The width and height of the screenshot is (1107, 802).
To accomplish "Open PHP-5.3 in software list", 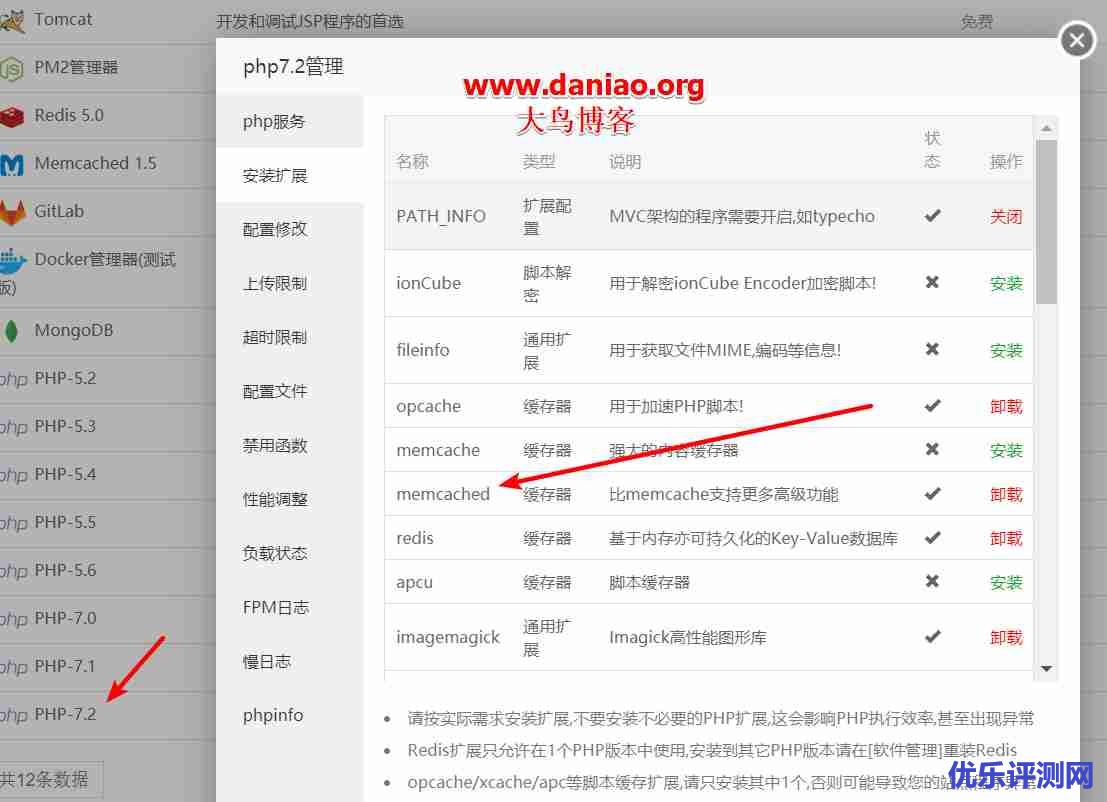I will tap(65, 426).
